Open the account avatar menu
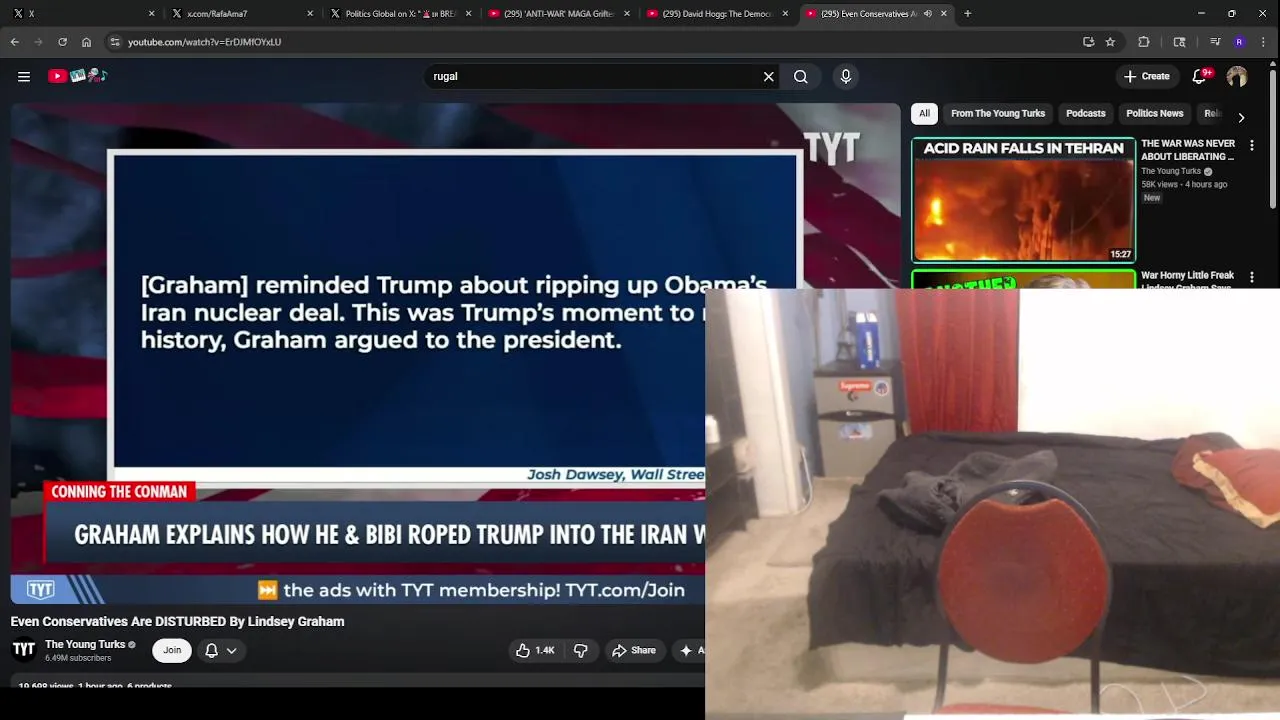This screenshot has width=1280, height=720. [1237, 76]
